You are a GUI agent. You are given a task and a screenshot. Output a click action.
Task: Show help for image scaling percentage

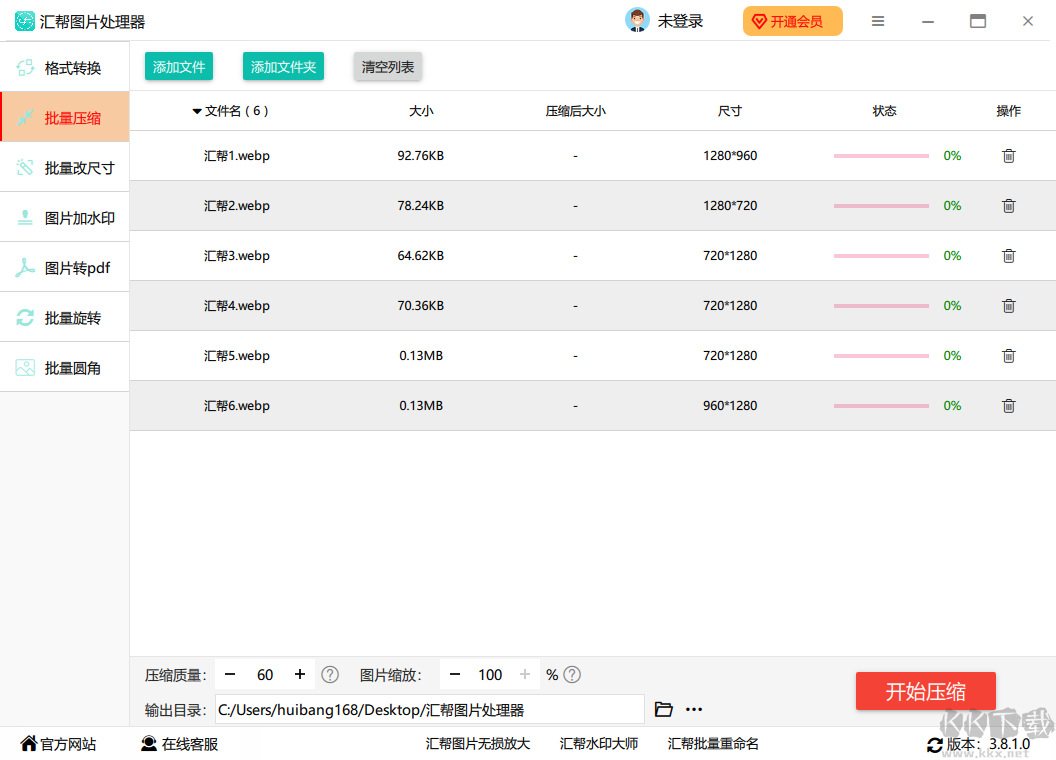572,675
